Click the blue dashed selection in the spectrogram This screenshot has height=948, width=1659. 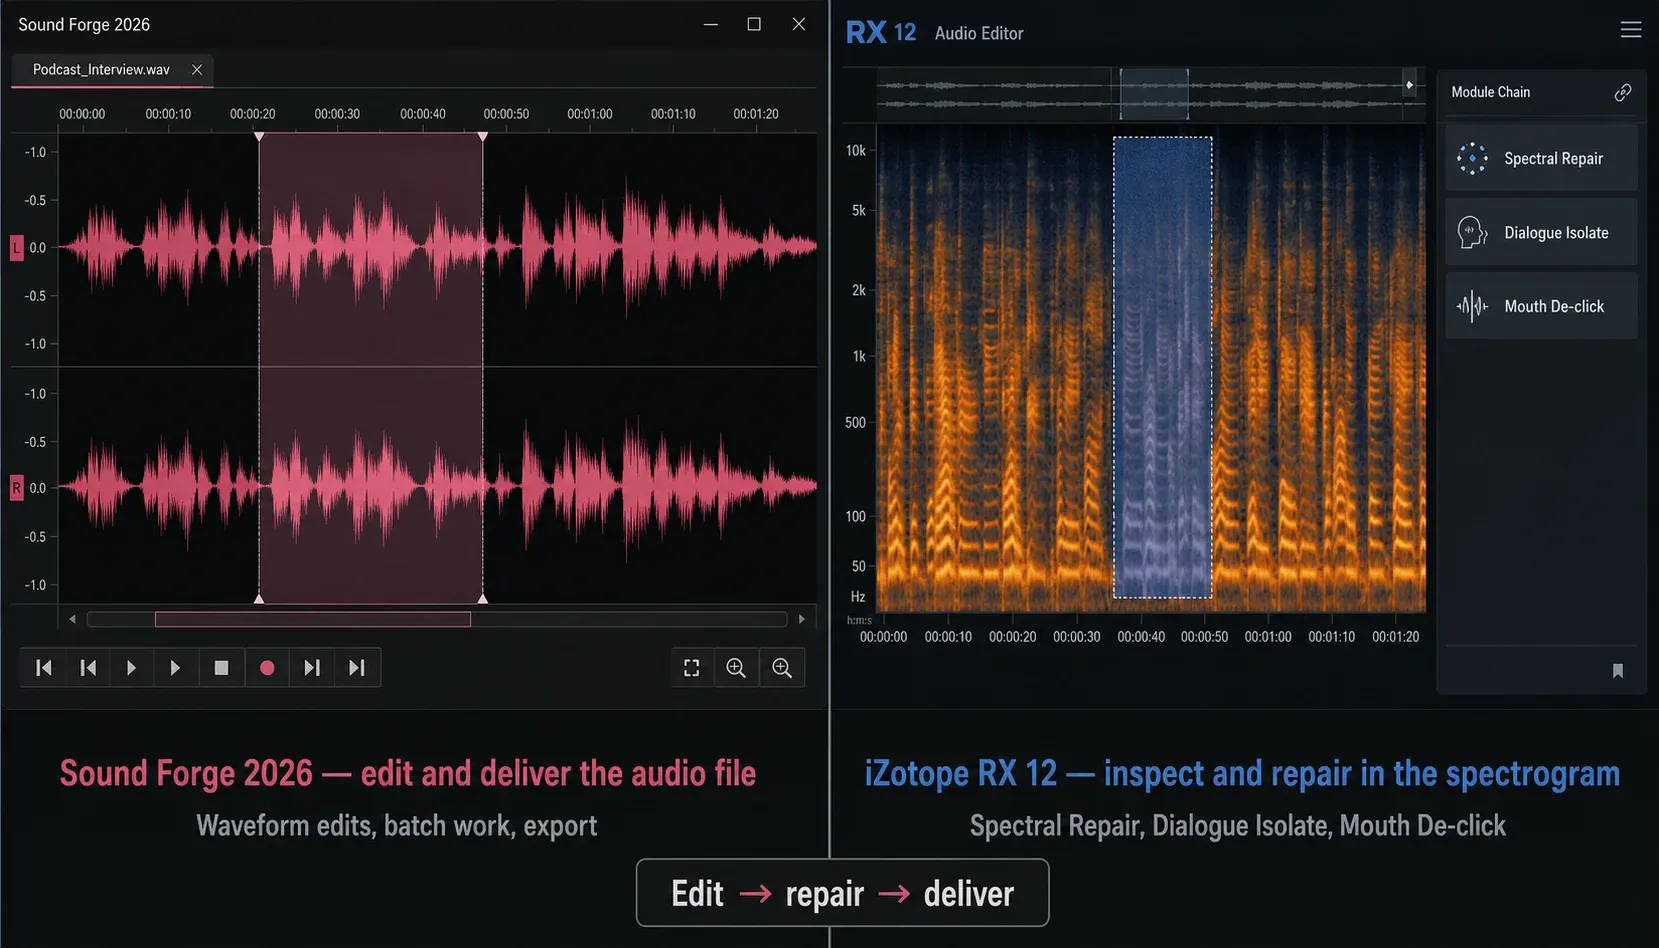(x=1163, y=367)
